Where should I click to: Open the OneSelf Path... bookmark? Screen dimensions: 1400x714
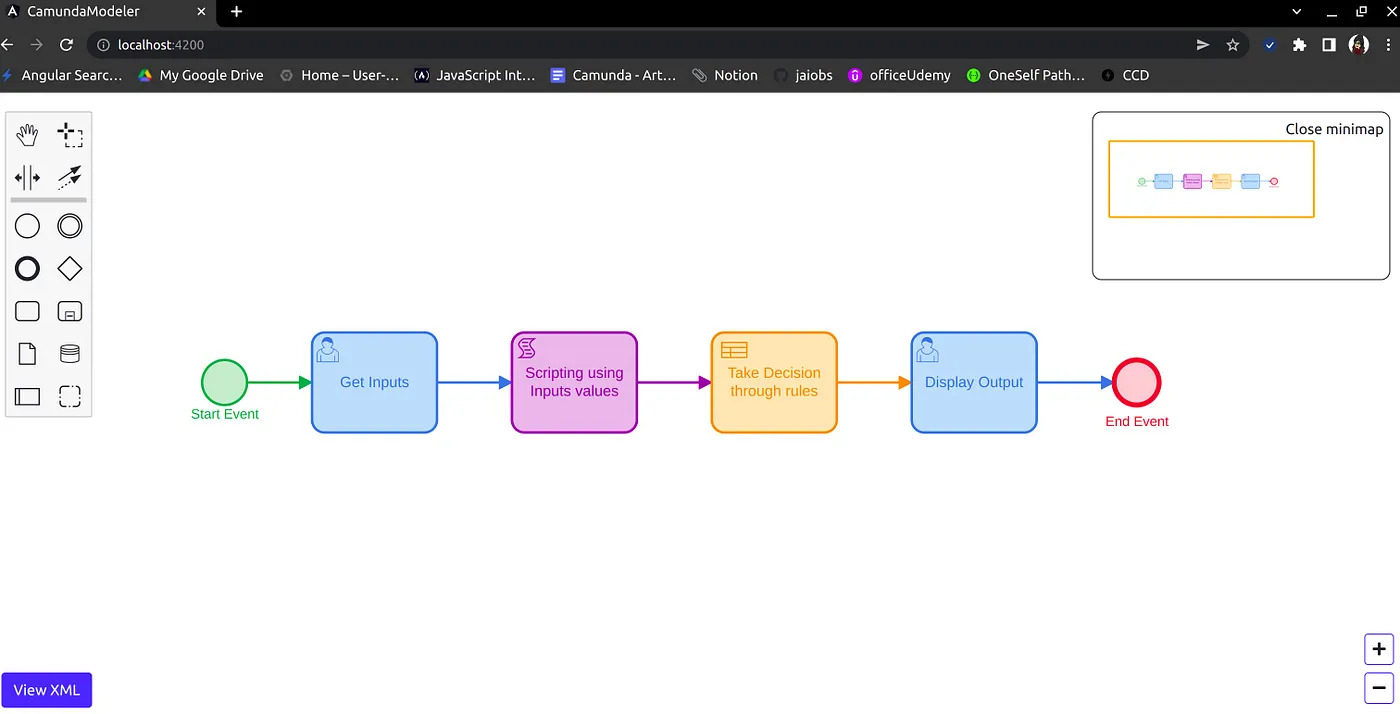[1025, 75]
